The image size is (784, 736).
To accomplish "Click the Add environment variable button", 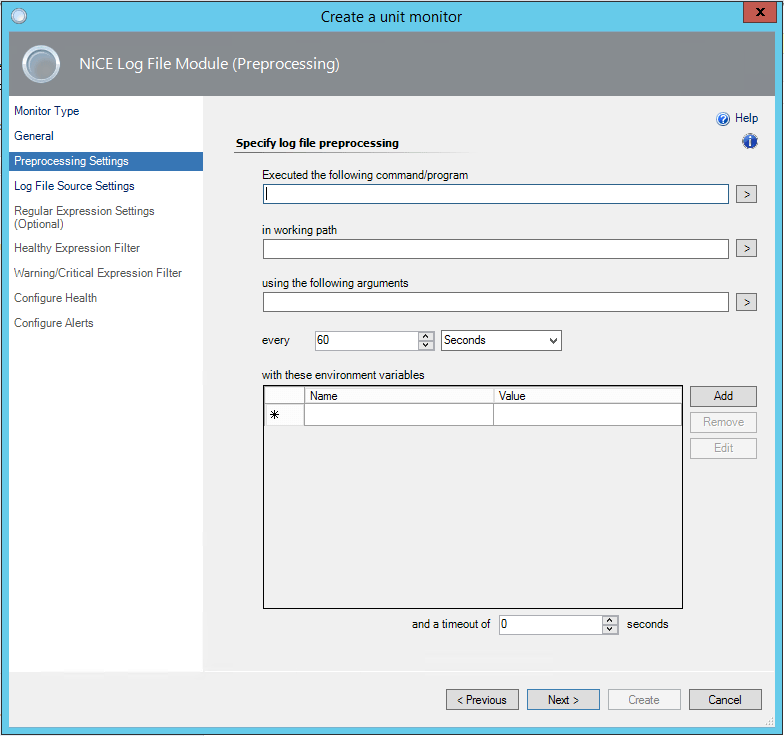I will pos(723,396).
